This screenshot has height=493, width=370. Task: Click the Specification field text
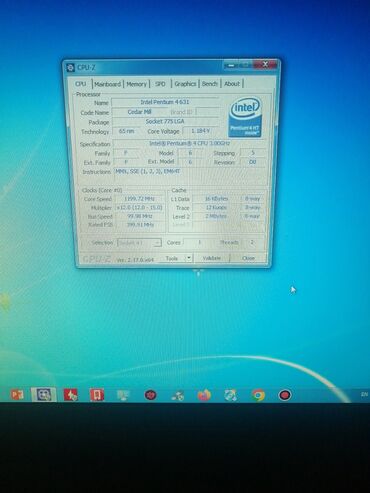(x=189, y=143)
